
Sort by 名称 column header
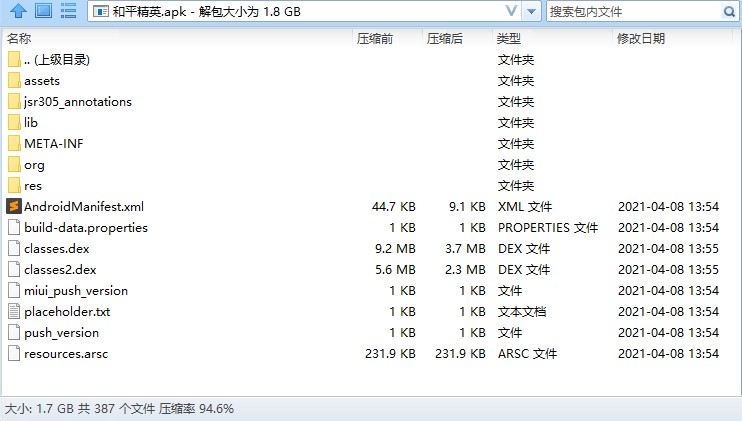(x=19, y=38)
